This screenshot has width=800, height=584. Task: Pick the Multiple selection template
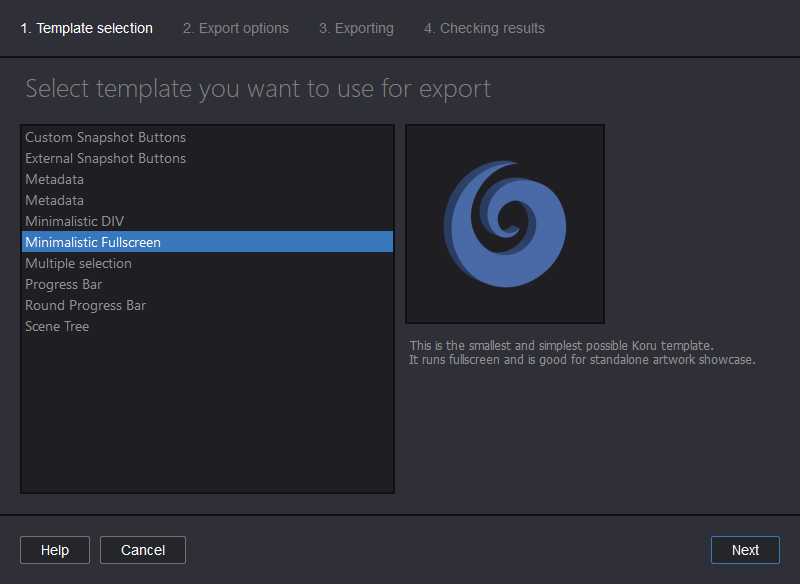(78, 263)
